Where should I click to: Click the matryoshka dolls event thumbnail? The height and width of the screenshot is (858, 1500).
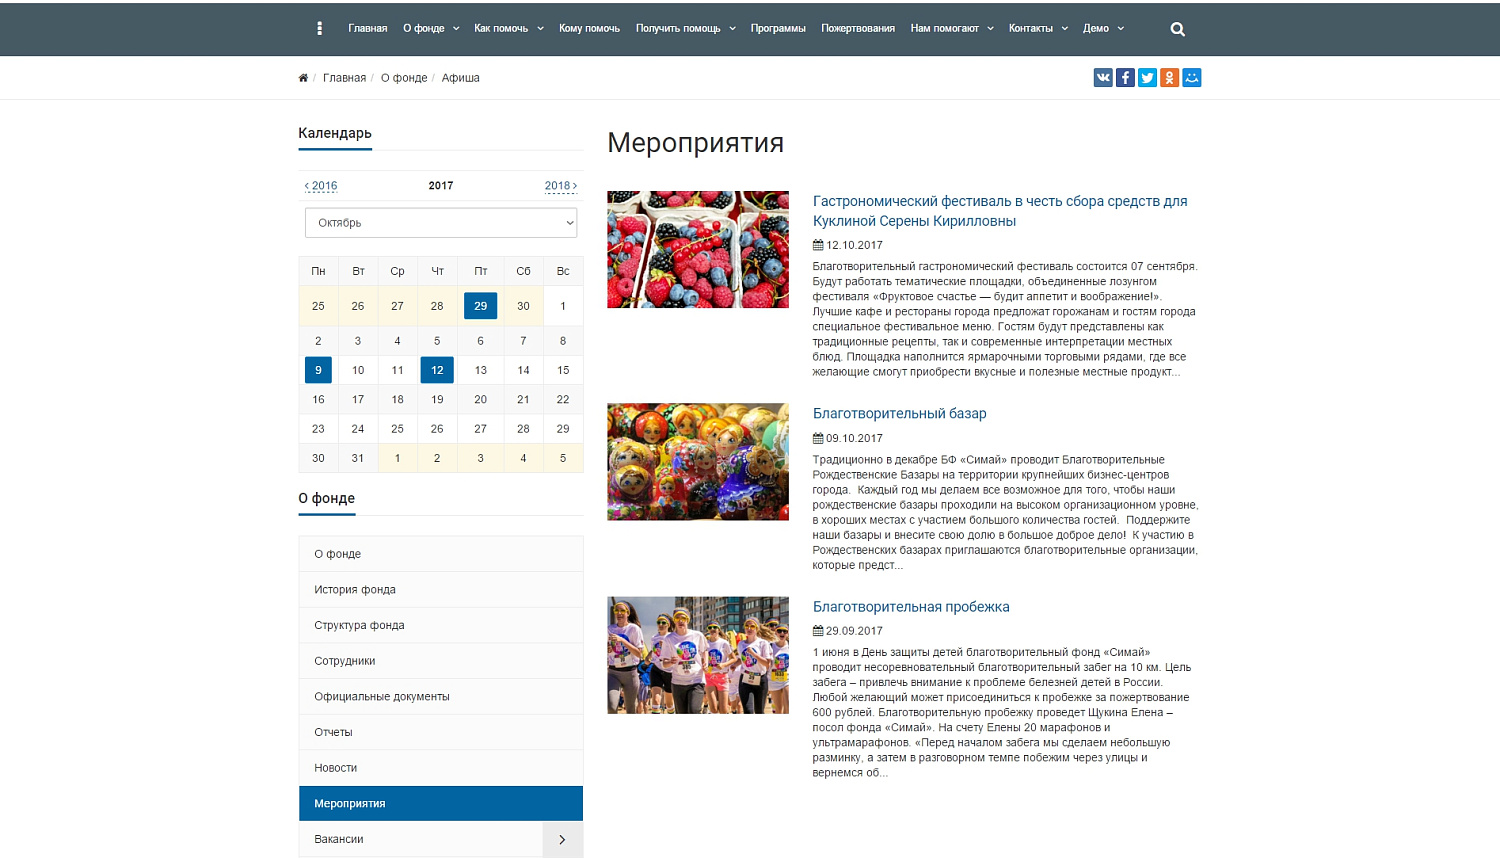coord(698,462)
